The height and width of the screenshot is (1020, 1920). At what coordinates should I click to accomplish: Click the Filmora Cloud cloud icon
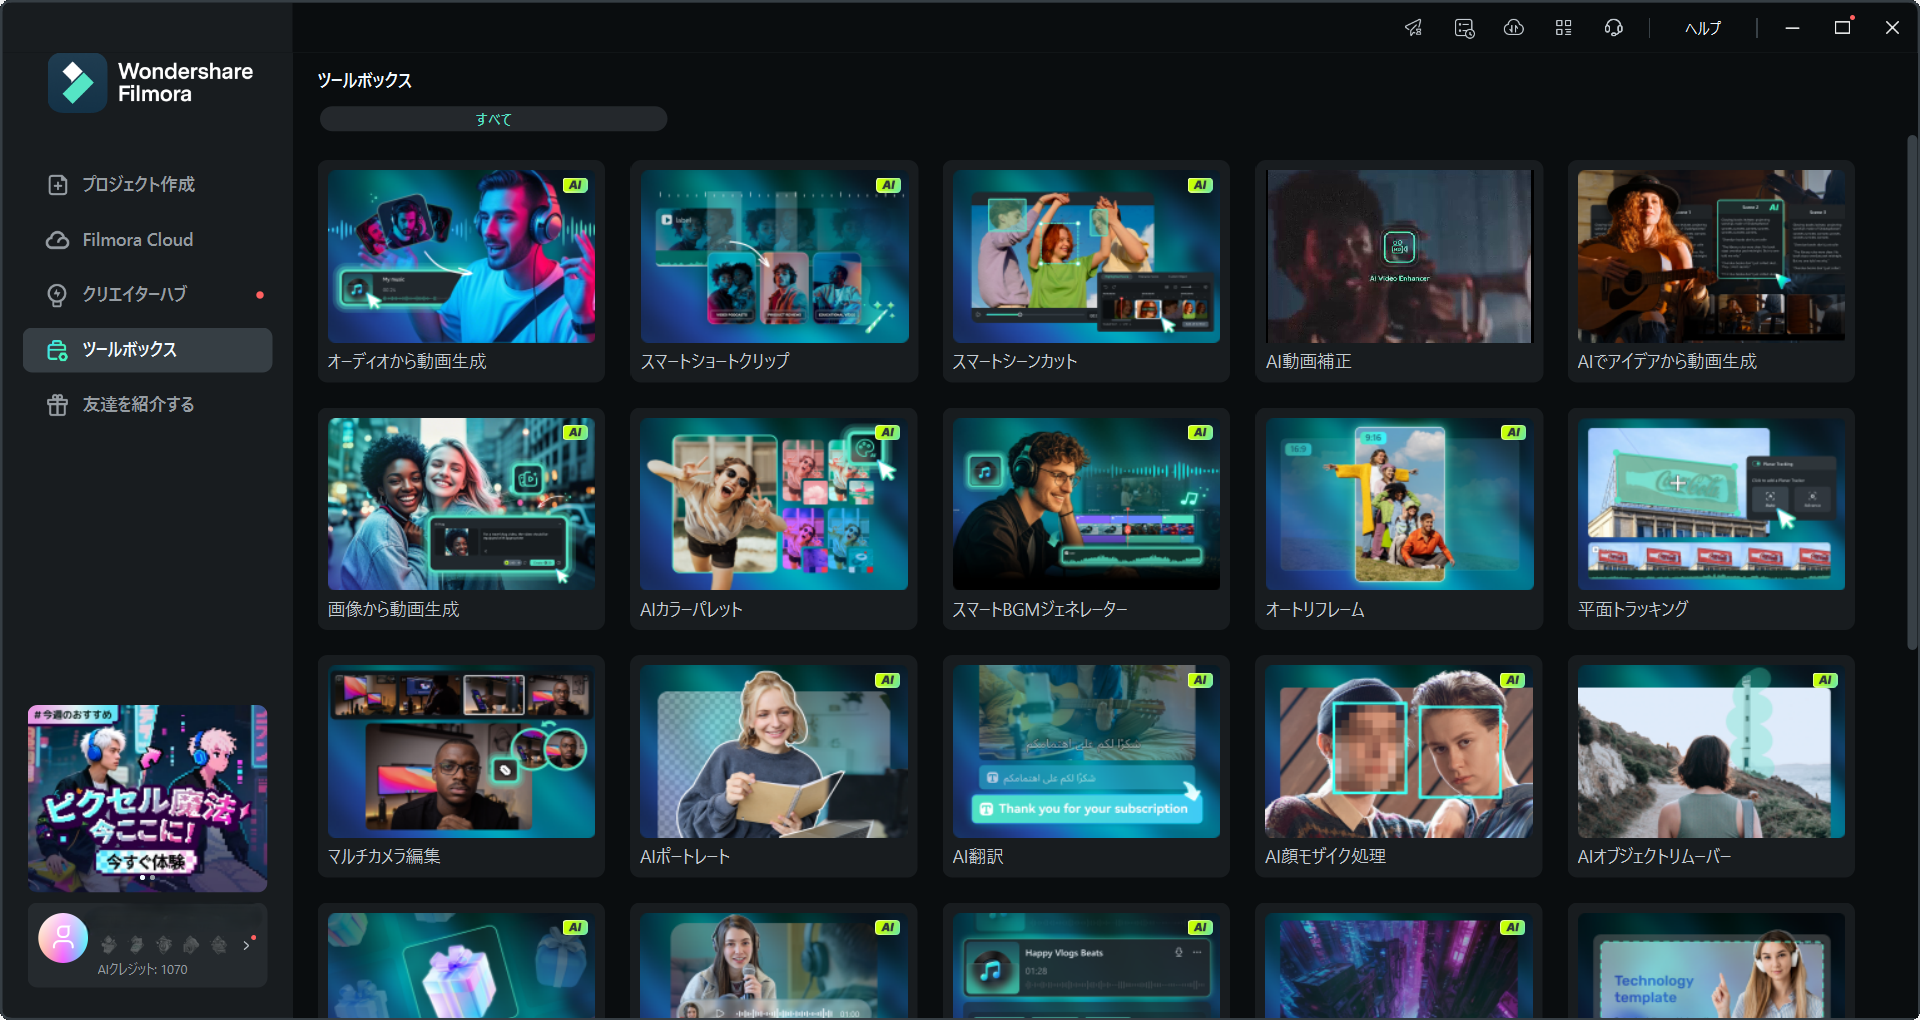tap(58, 240)
